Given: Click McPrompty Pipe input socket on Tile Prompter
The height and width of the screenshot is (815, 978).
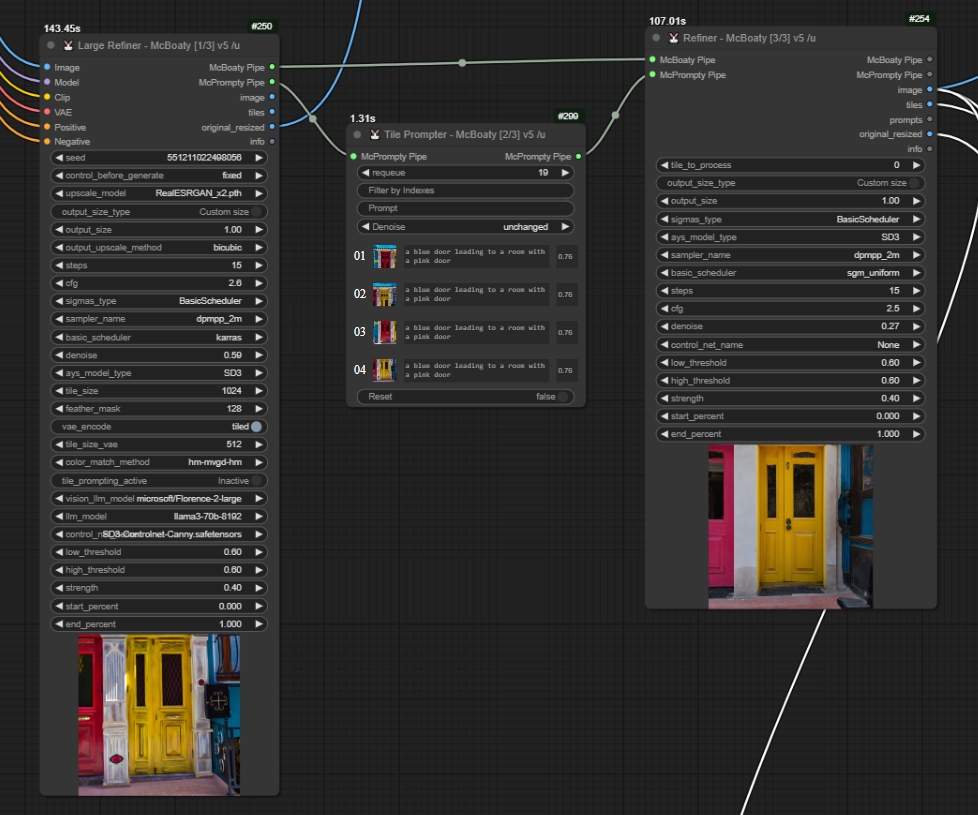Looking at the screenshot, I should coord(354,157).
